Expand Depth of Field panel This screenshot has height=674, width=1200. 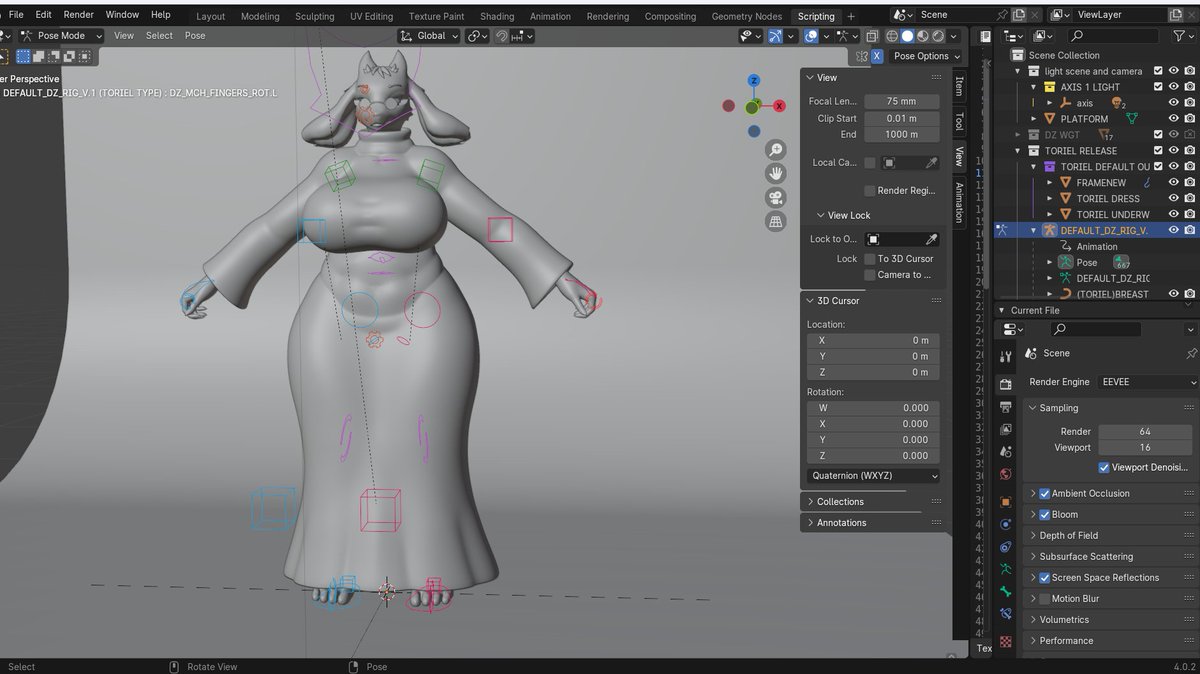click(1110, 535)
